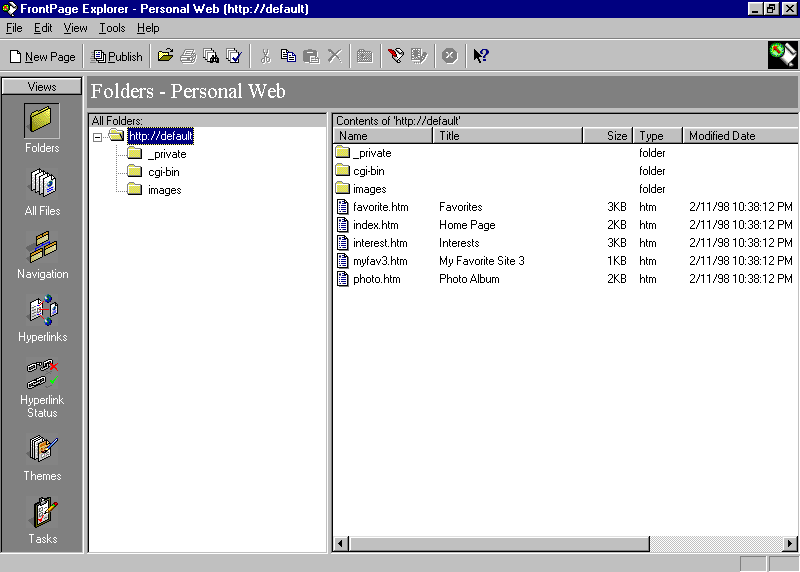The width and height of the screenshot is (800, 572).
Task: Sort by Name column header
Action: click(x=383, y=136)
